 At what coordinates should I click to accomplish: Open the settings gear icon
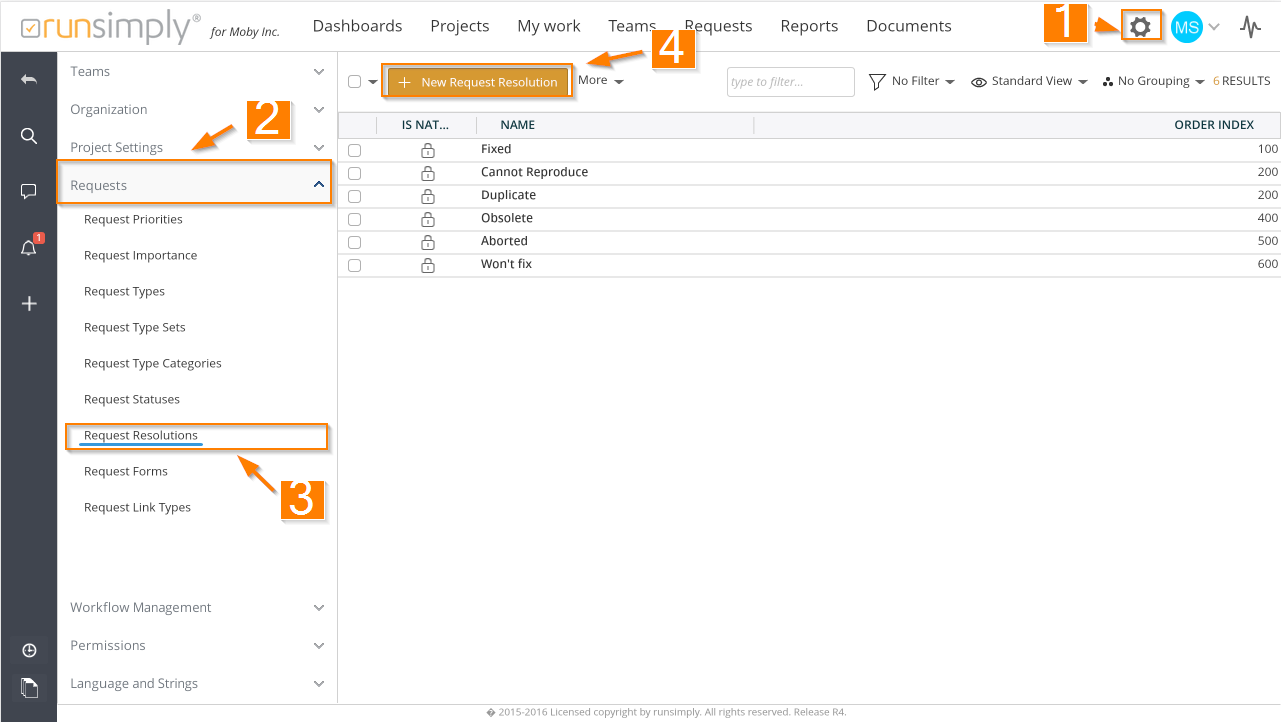point(1140,27)
